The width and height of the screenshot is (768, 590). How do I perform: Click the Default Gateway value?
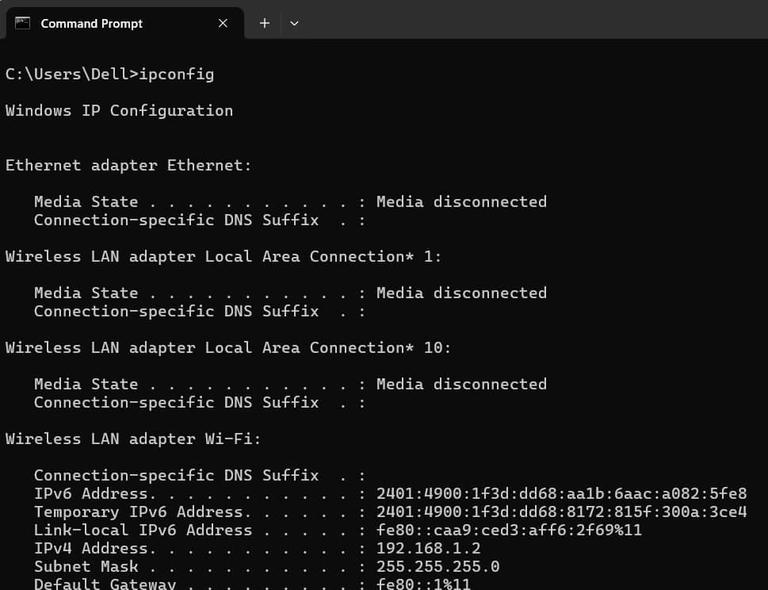(423, 583)
